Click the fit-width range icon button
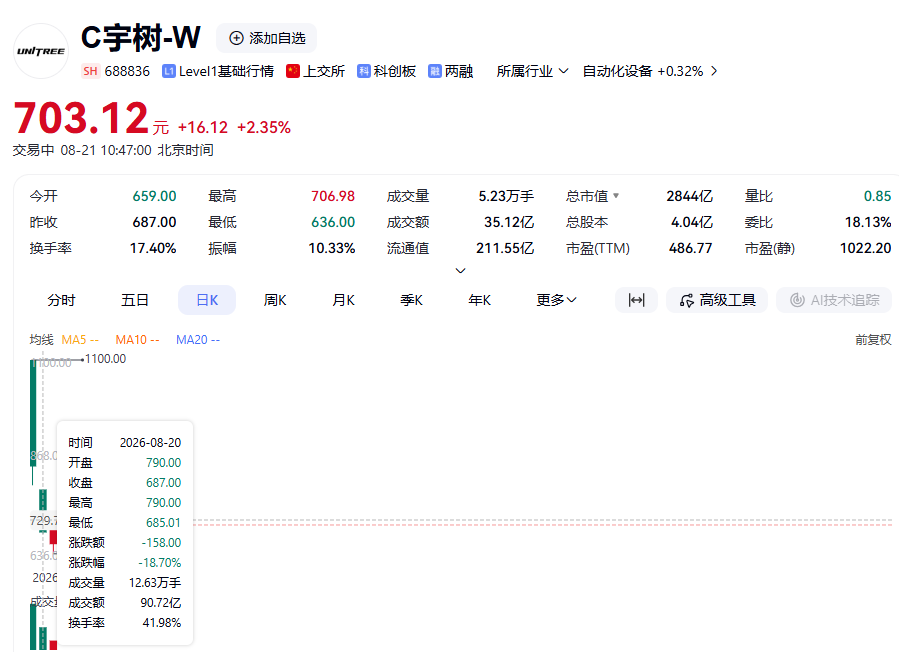Image resolution: width=899 pixels, height=652 pixels. [x=636, y=300]
